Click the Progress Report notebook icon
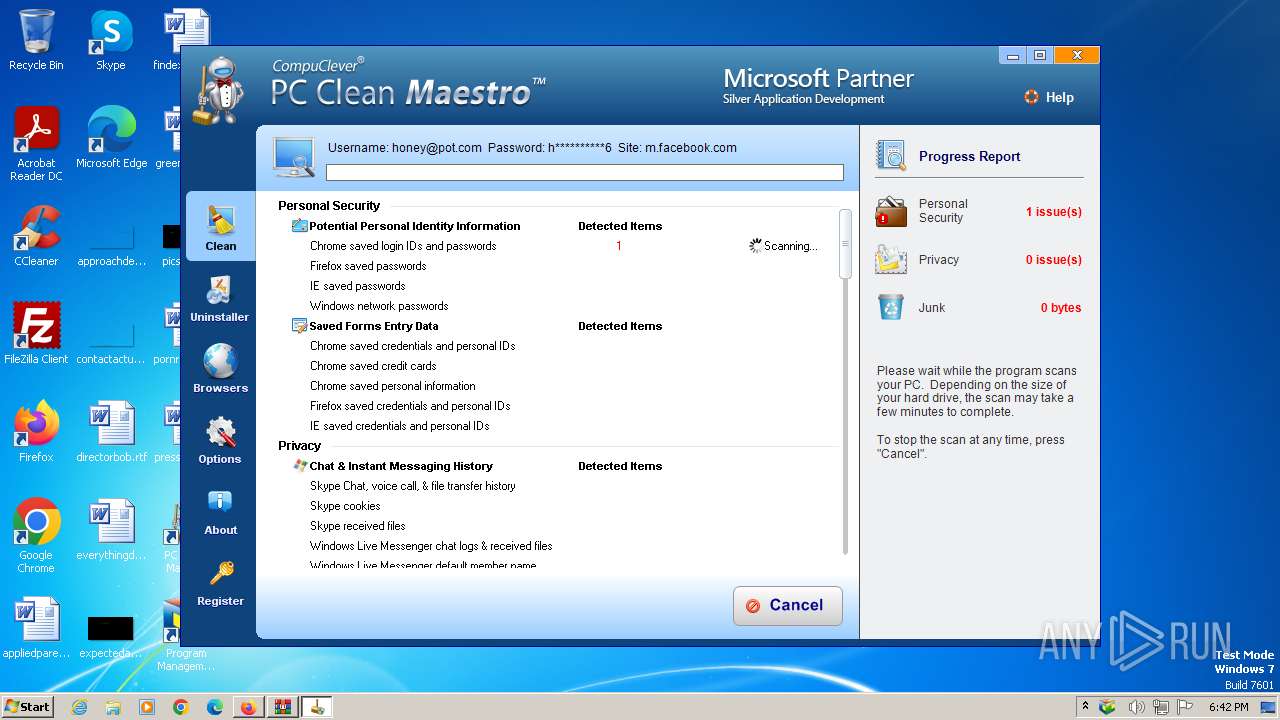The image size is (1280, 720). pos(891,155)
